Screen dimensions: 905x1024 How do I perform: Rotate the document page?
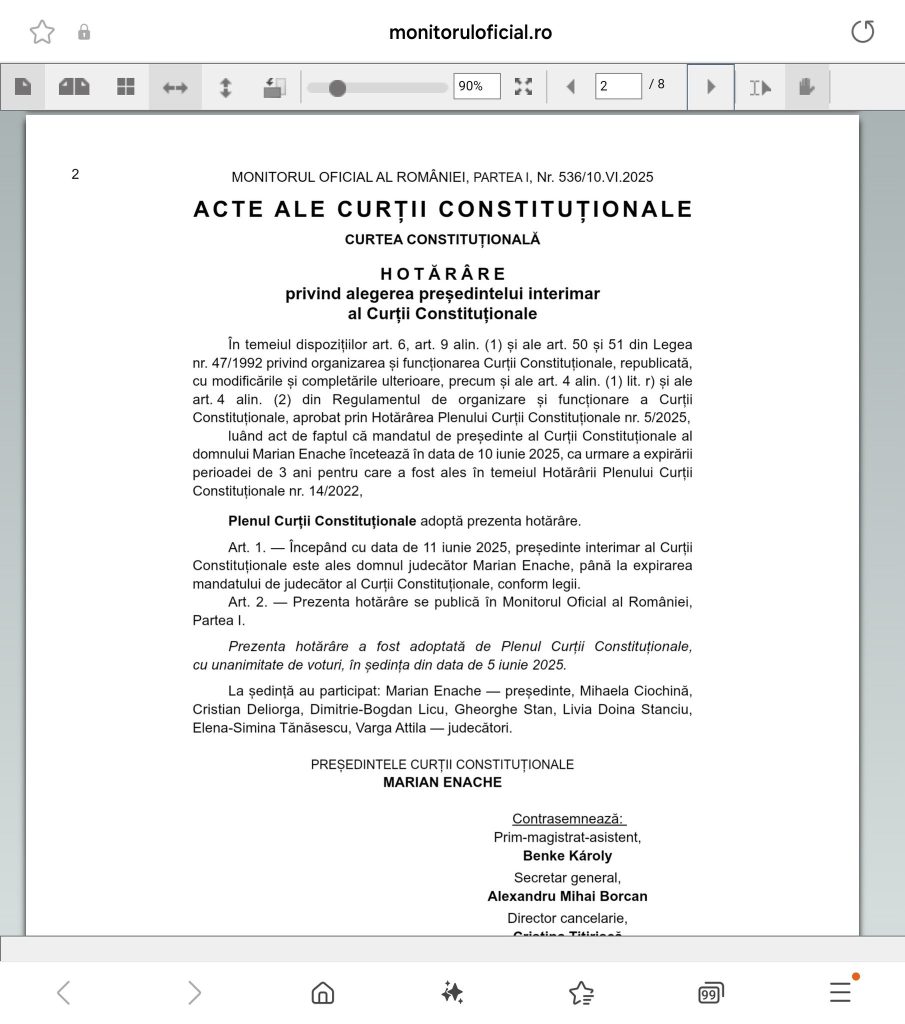coord(274,87)
